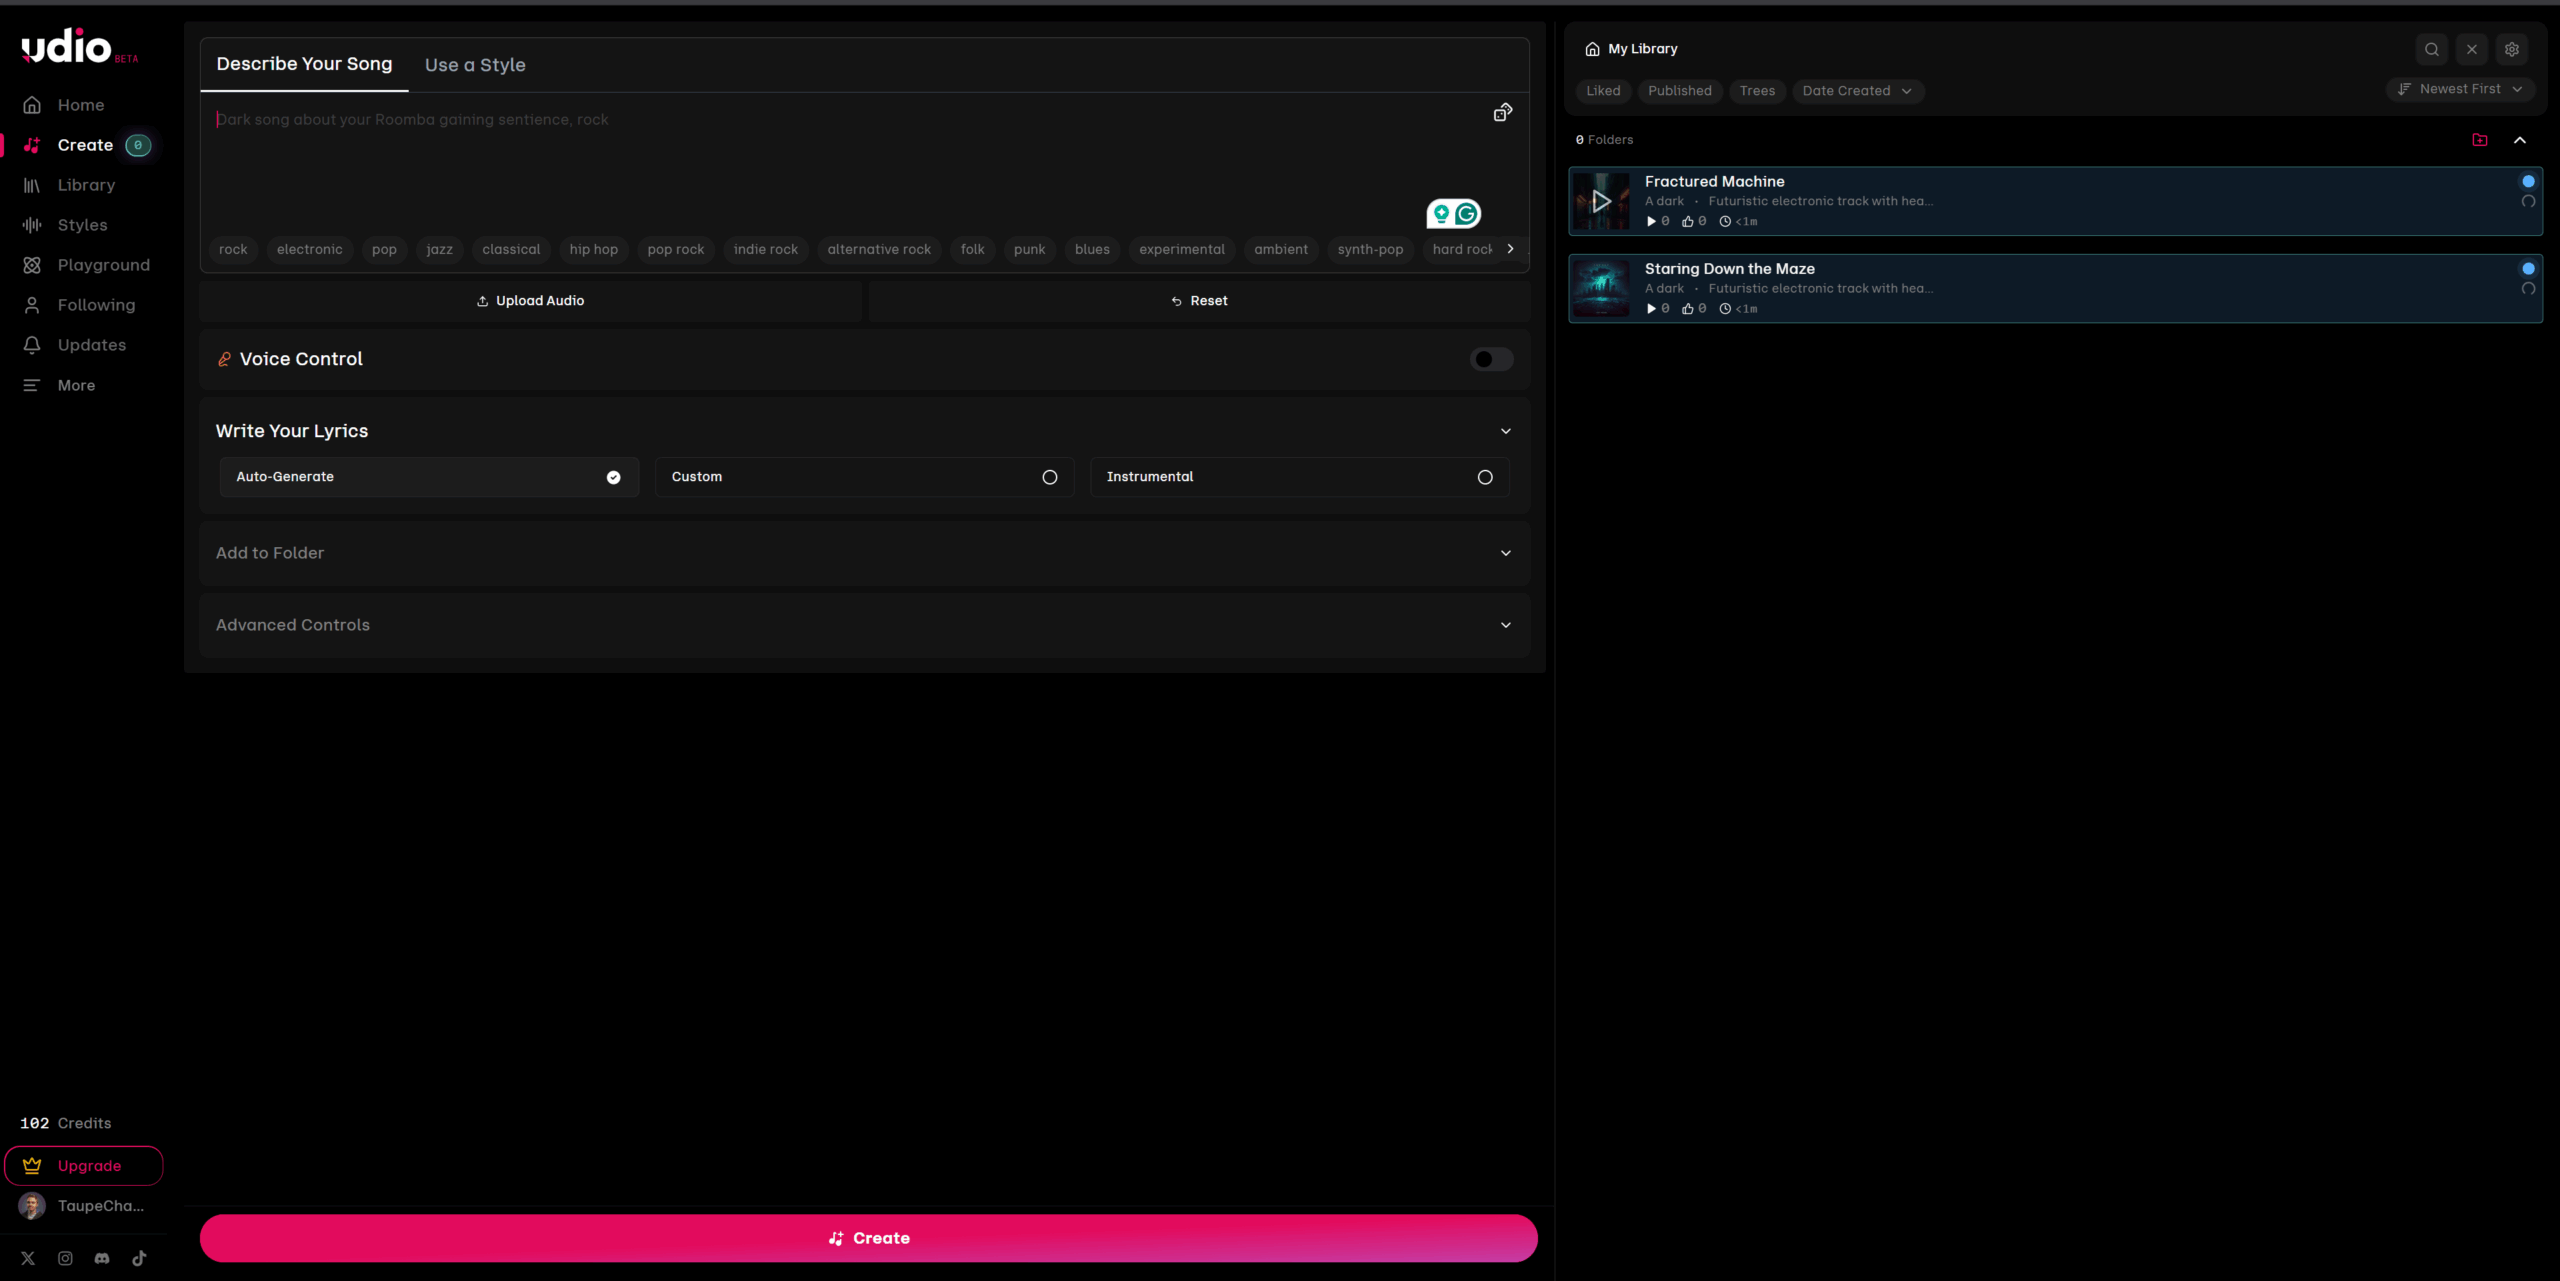Search the library with magnifier icon

2432,49
